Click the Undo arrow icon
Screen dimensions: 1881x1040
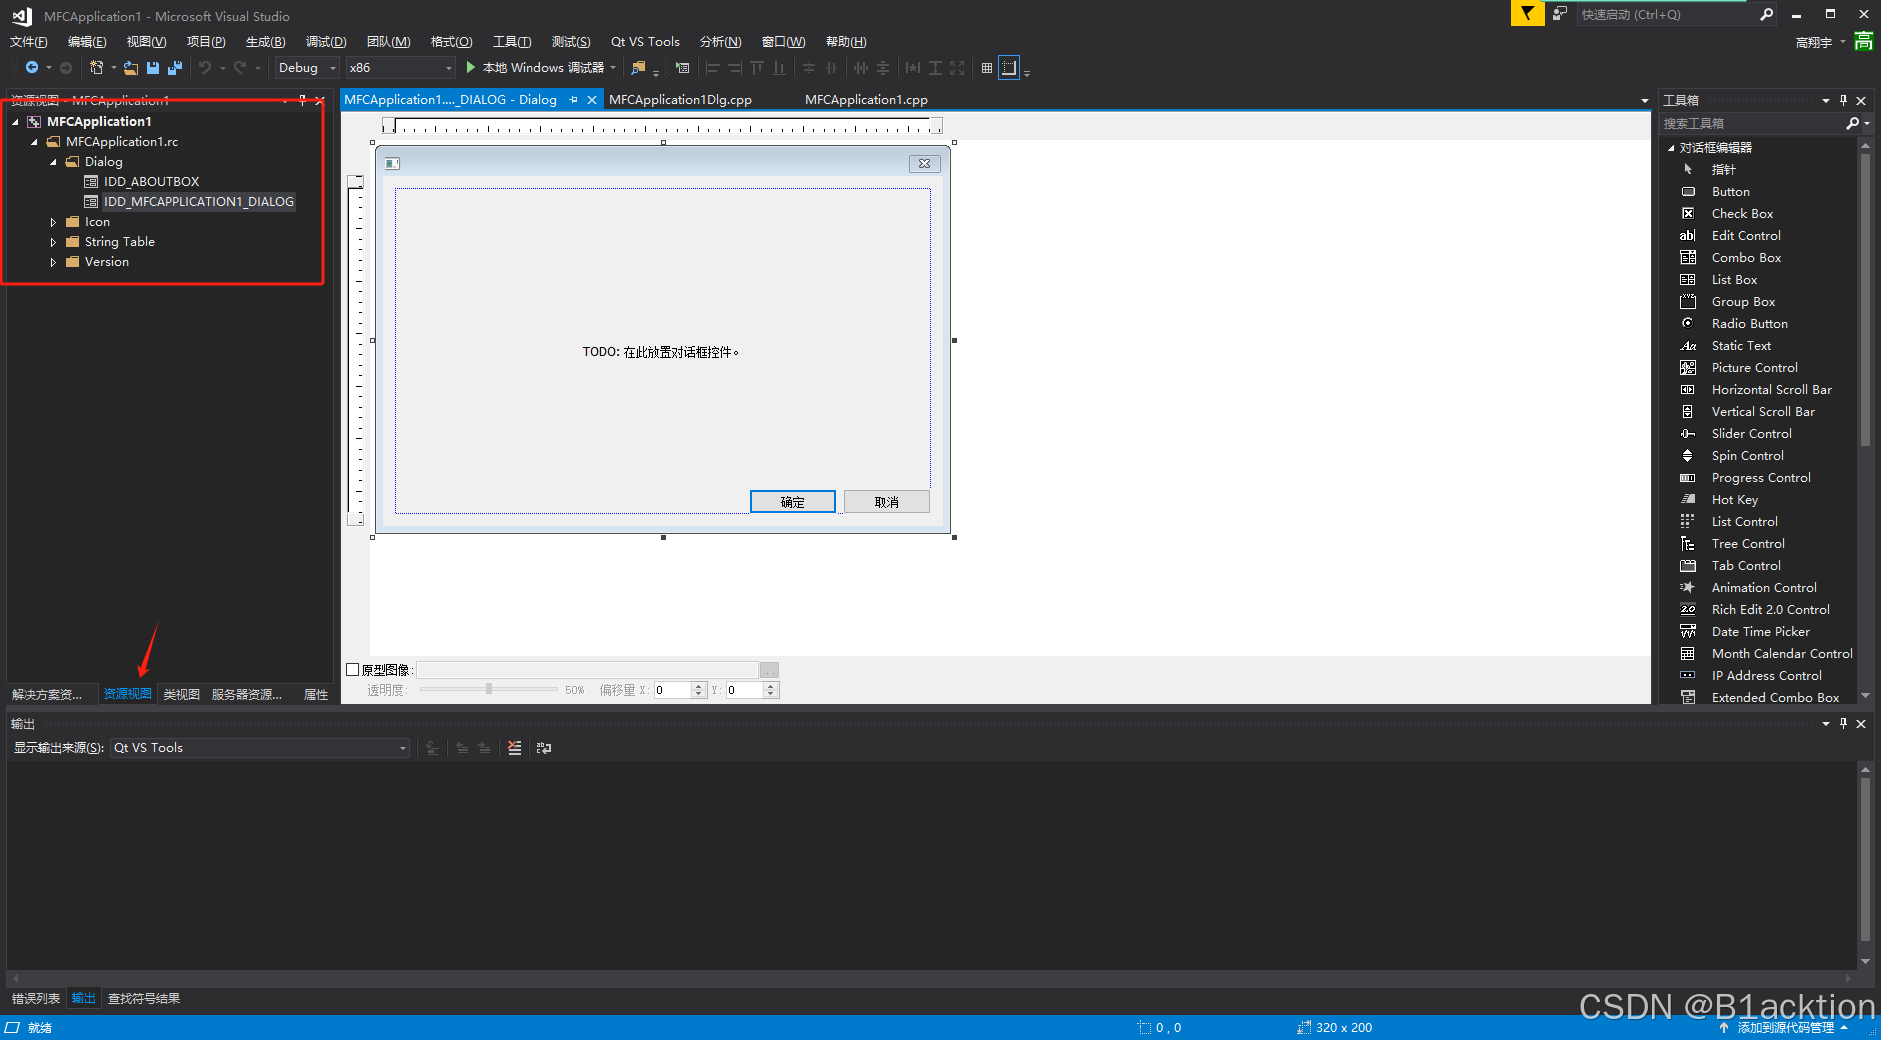205,67
